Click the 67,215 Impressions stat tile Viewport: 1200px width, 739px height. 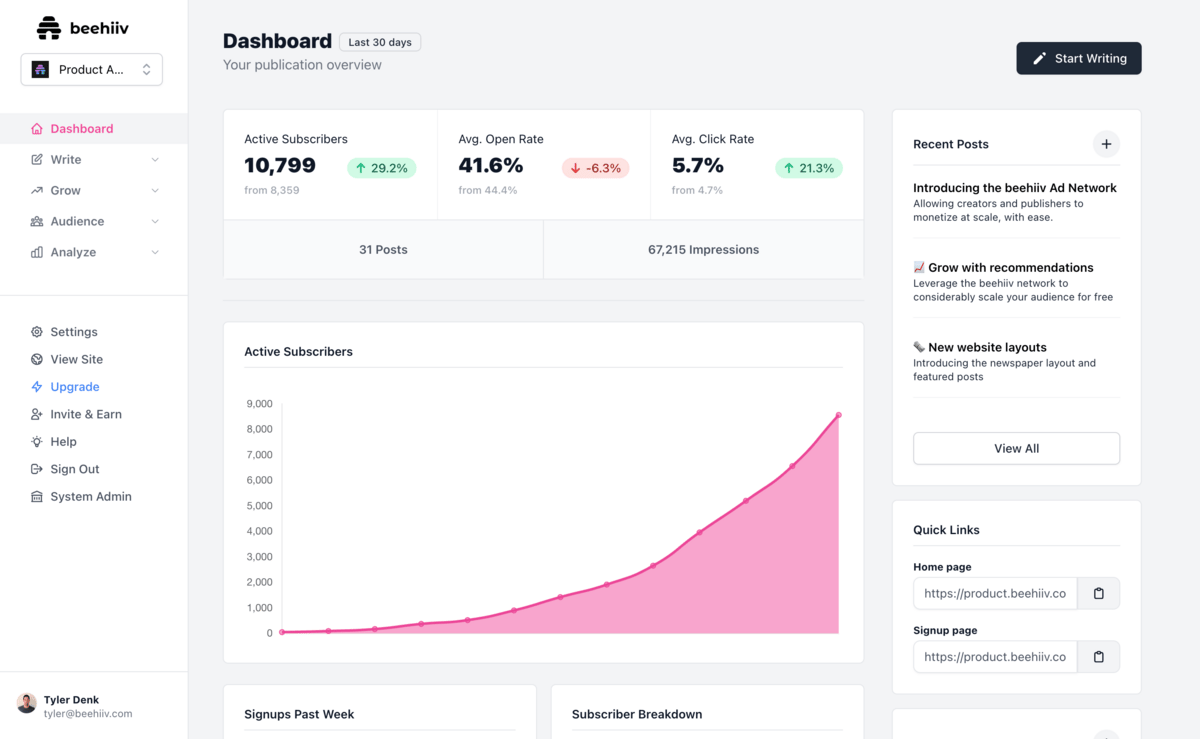704,250
